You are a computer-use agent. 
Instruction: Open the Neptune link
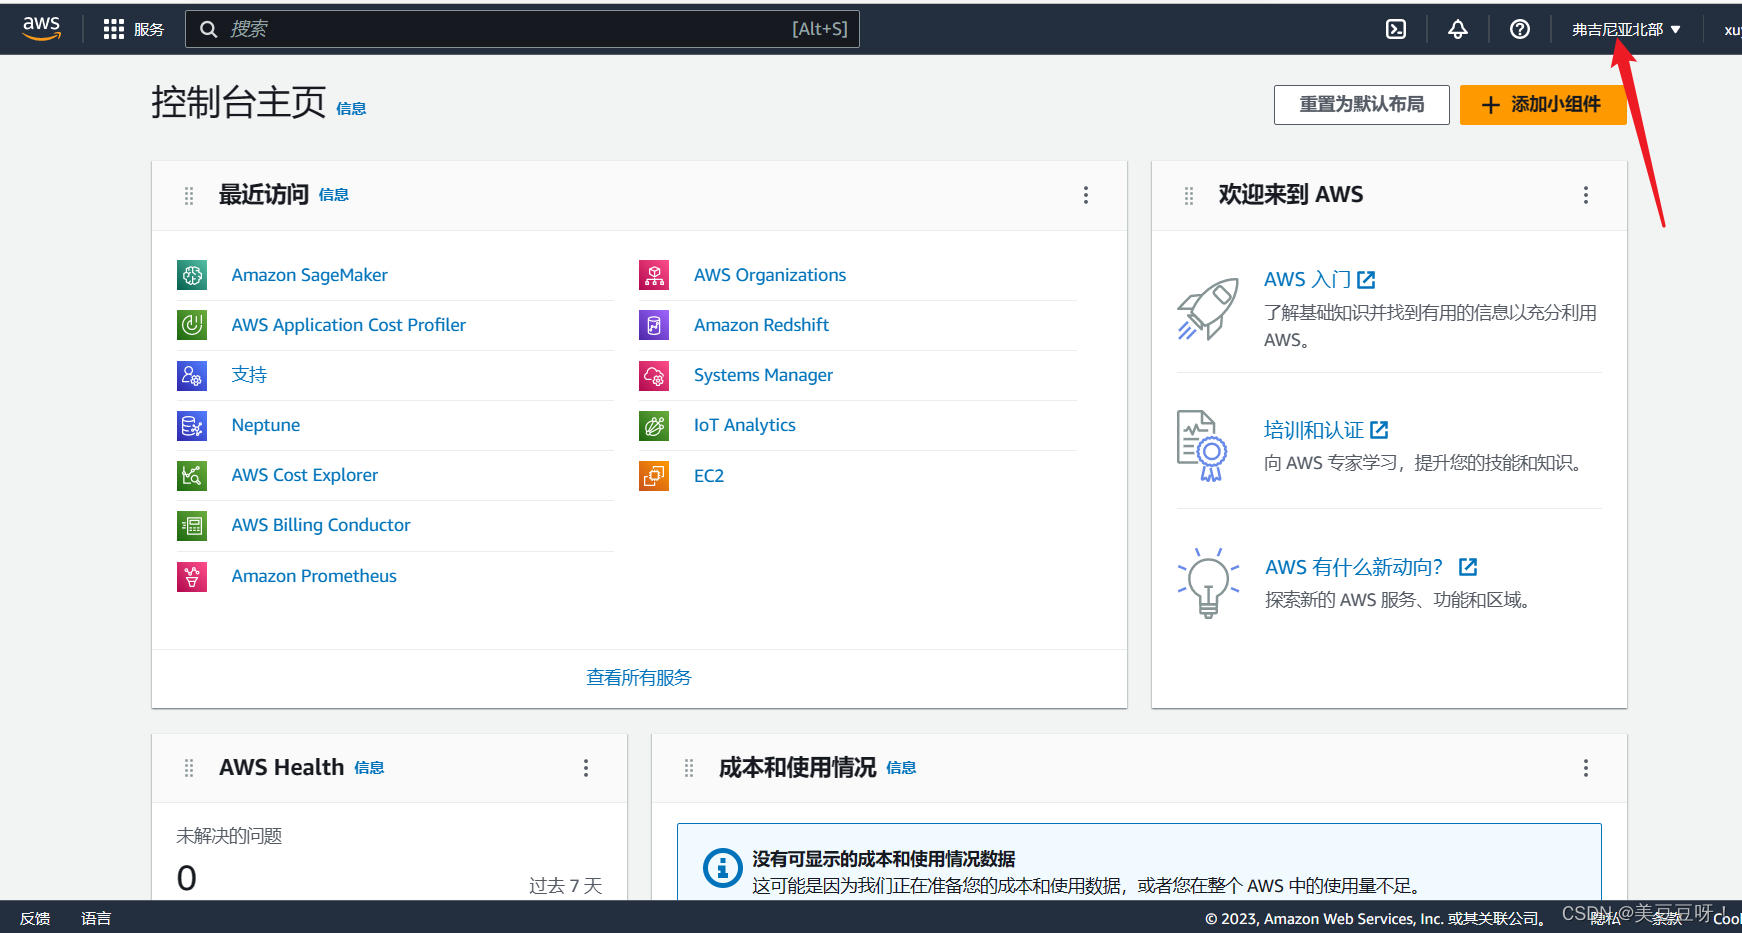pyautogui.click(x=266, y=425)
